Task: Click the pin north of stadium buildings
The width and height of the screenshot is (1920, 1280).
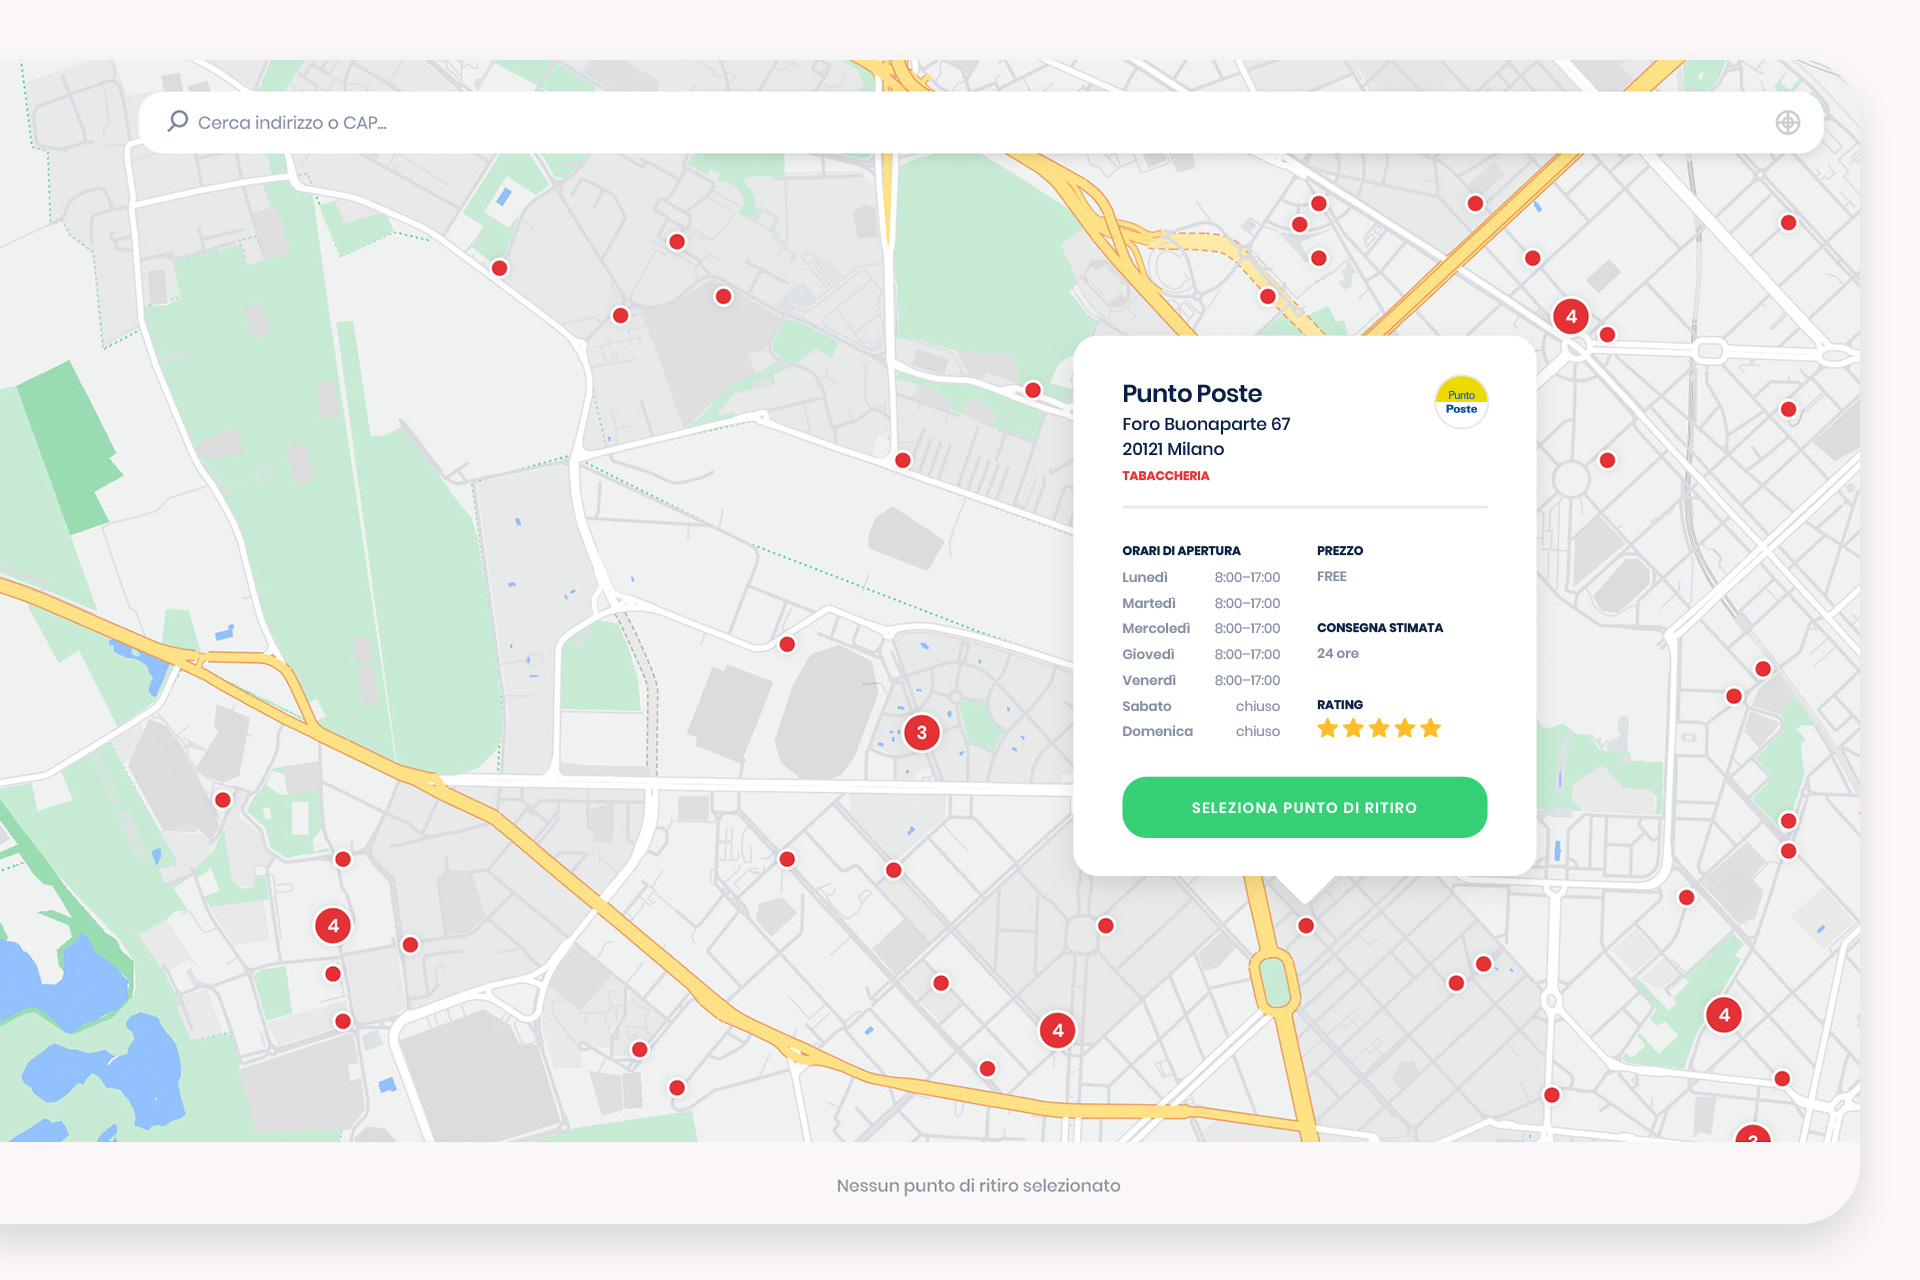Action: (787, 644)
